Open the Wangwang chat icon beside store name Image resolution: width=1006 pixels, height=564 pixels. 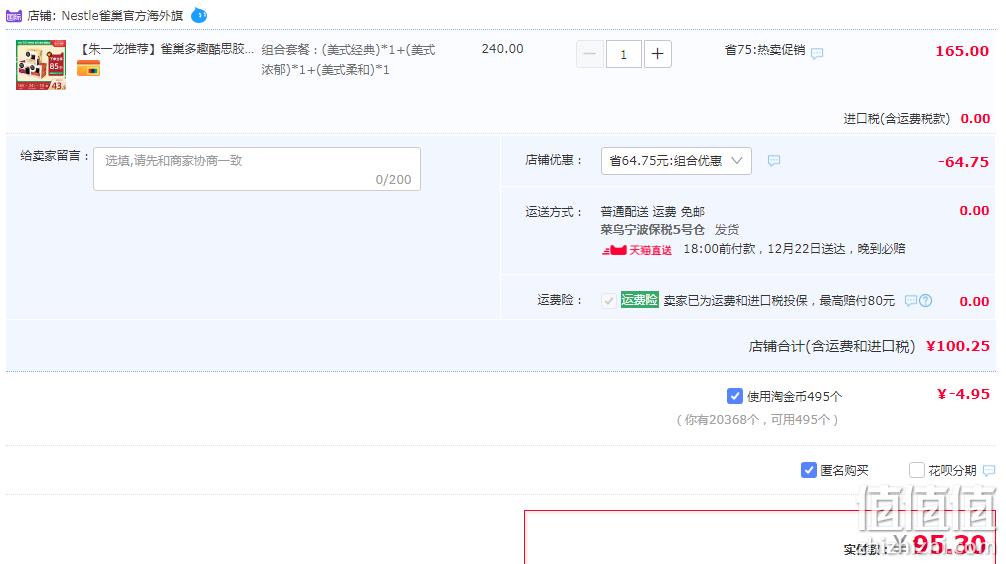[199, 15]
